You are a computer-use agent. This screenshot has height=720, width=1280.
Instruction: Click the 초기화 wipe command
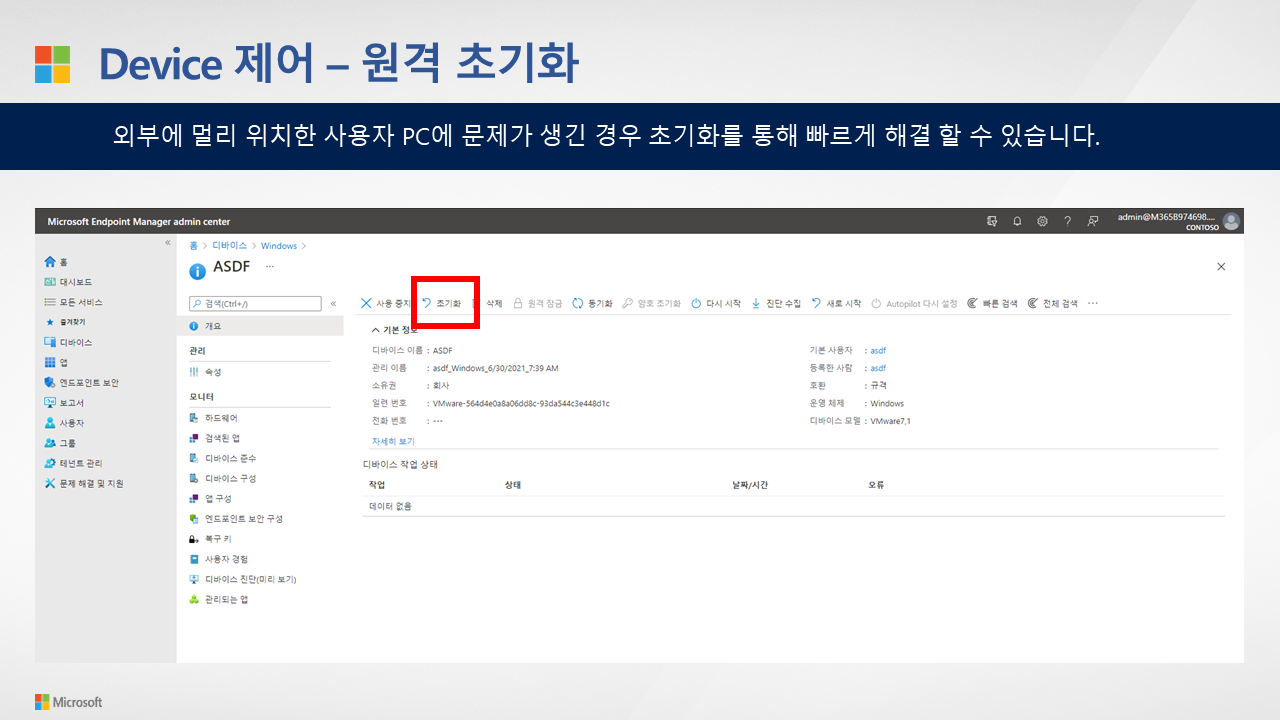tap(441, 303)
